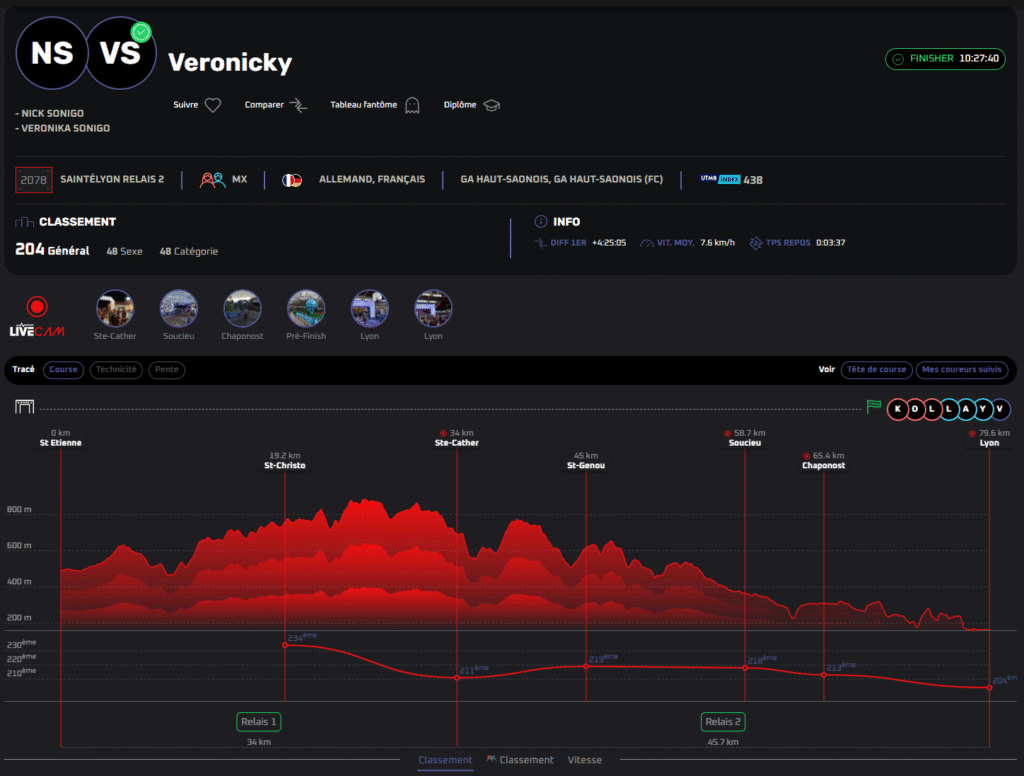This screenshot has width=1024, height=776.
Task: Click the start arch icon
Action: tap(25, 407)
